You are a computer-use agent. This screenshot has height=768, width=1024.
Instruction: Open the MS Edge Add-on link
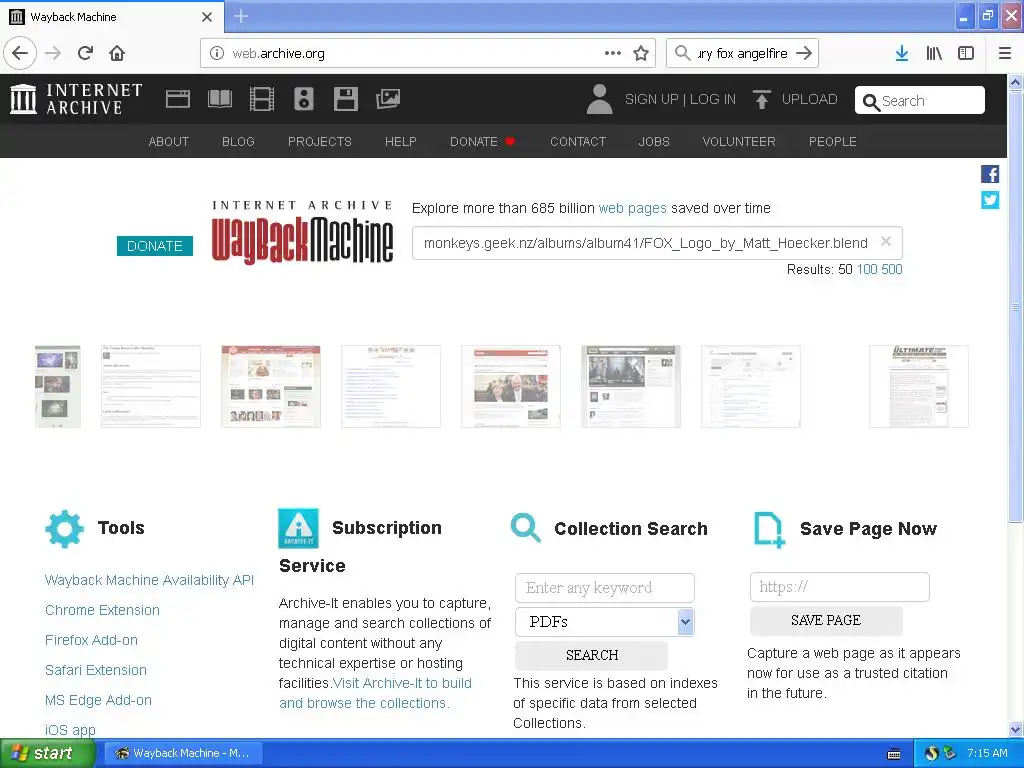click(x=99, y=700)
